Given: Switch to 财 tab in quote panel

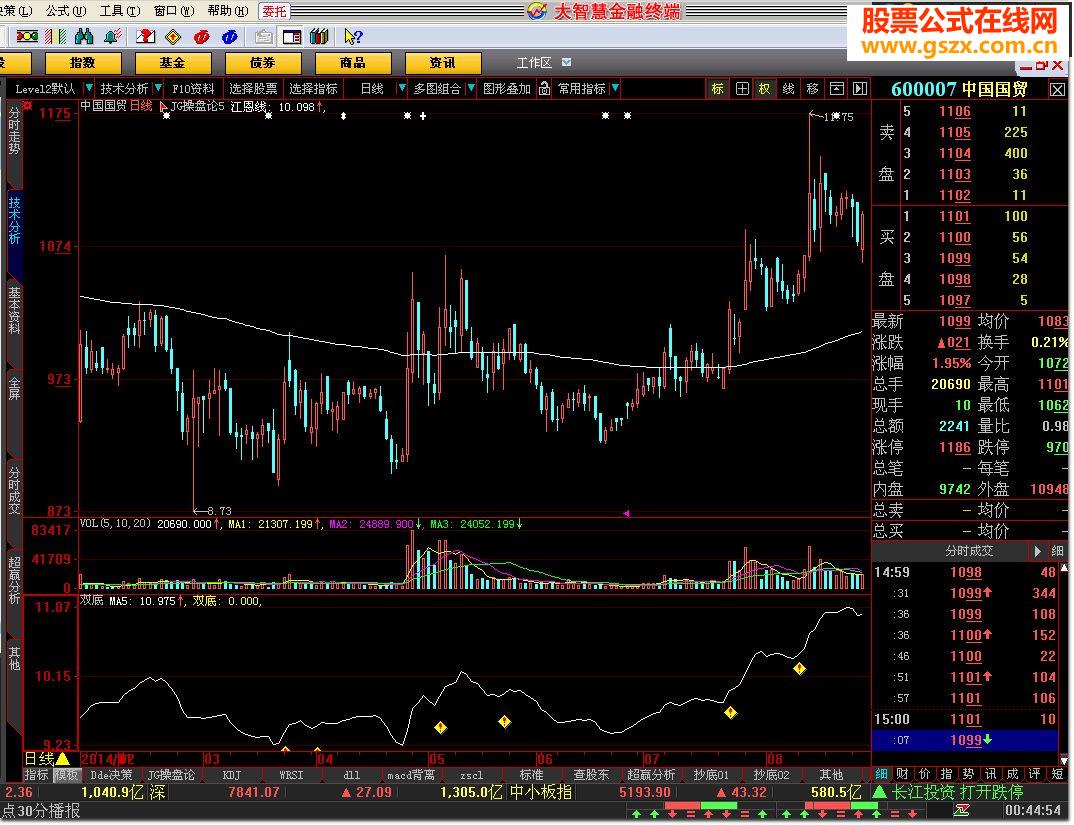Looking at the screenshot, I should [903, 774].
